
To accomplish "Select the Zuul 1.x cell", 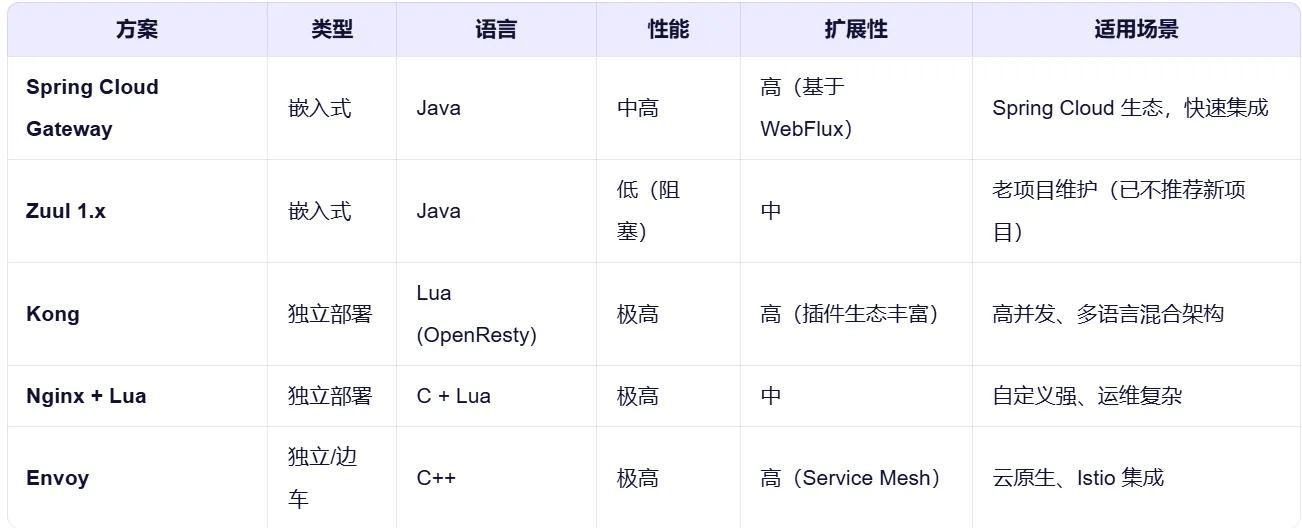I will [x=66, y=211].
